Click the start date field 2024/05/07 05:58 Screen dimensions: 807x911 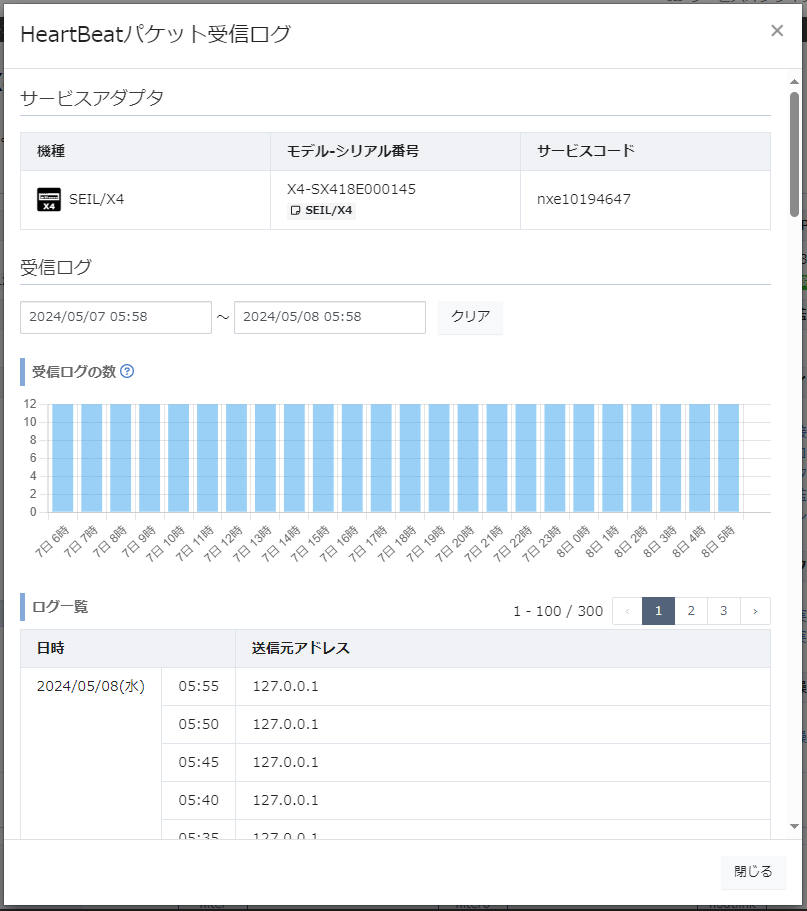(x=116, y=317)
